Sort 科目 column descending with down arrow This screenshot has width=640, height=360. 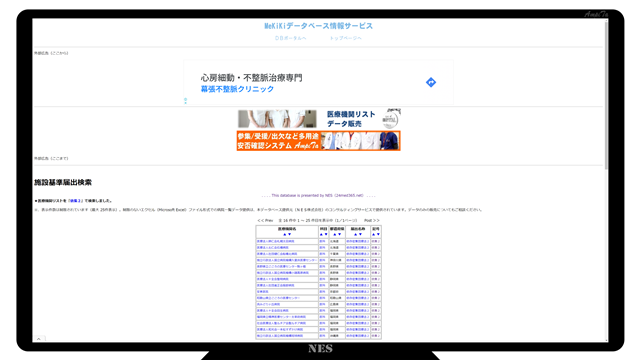coord(326,234)
